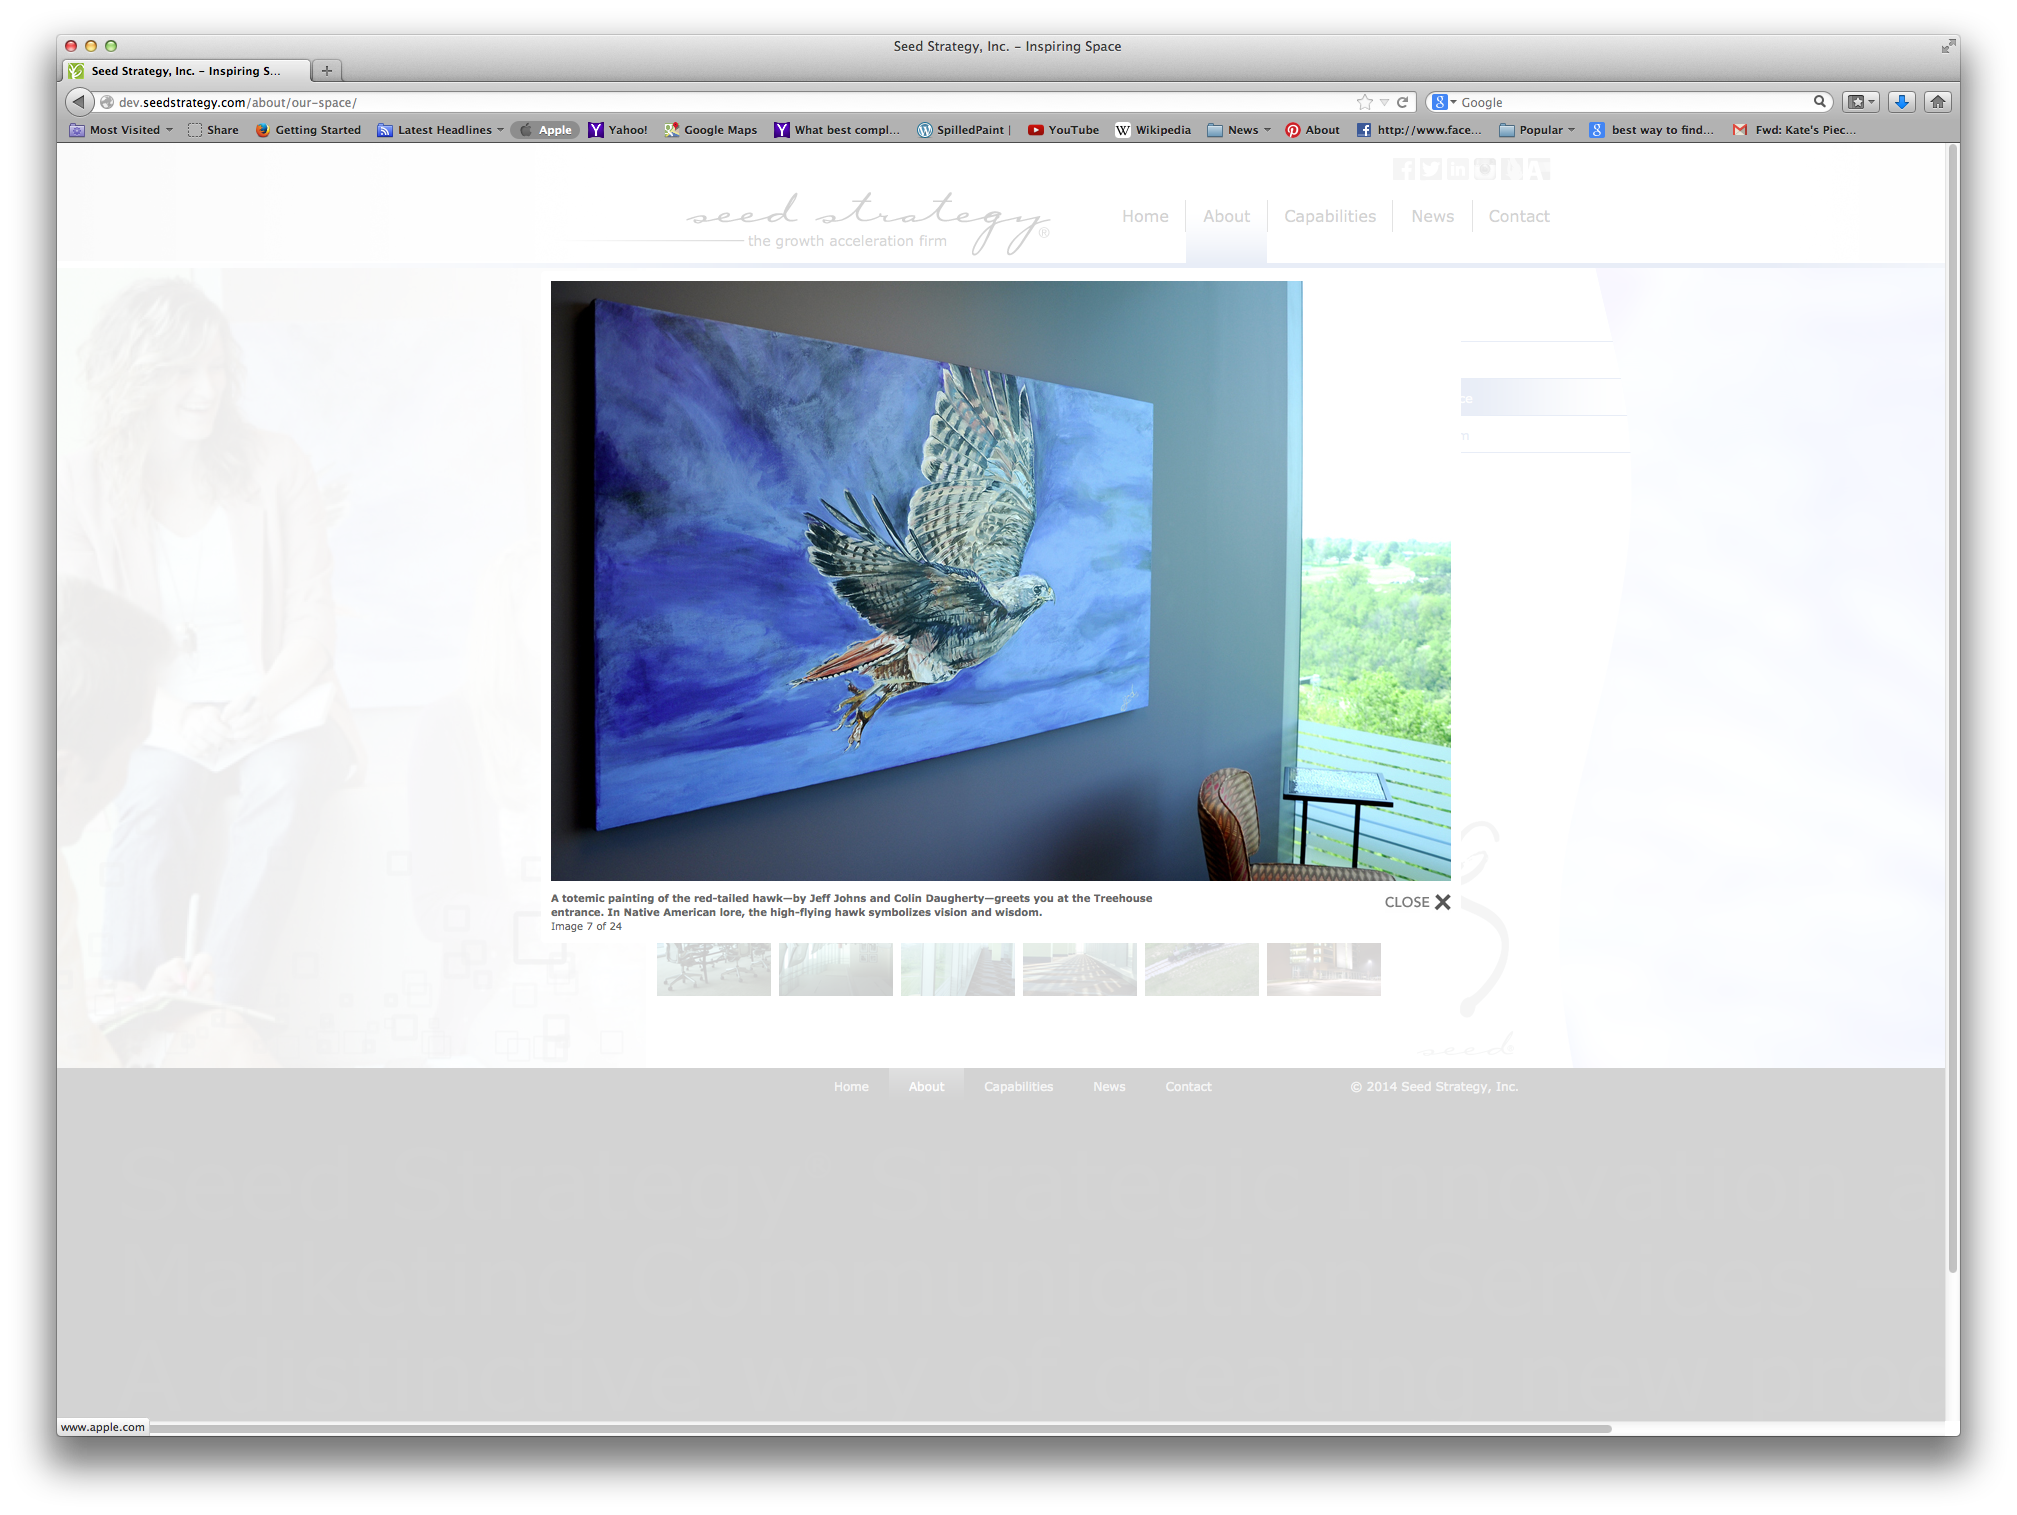
Task: Expand the Latest Headlines feed dropdown
Action: tap(441, 130)
